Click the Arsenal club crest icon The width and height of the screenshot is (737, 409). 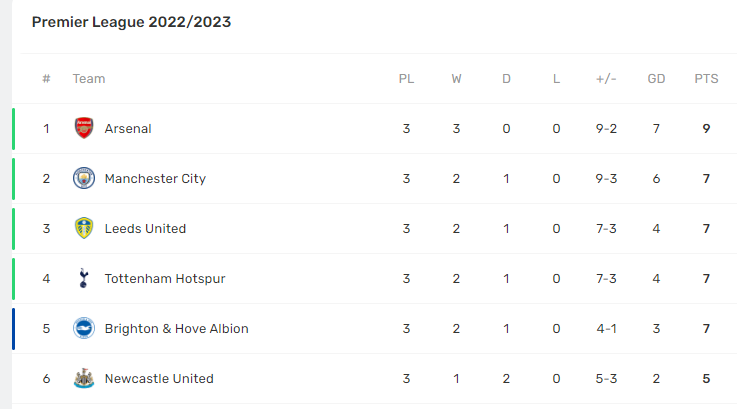point(84,128)
